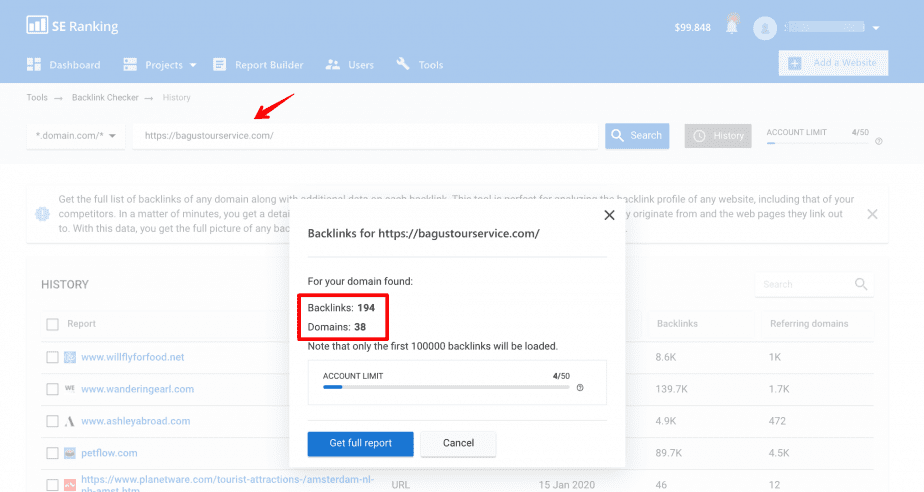Screen dimensions: 924x492
Task: Click the History button
Action: point(718,136)
